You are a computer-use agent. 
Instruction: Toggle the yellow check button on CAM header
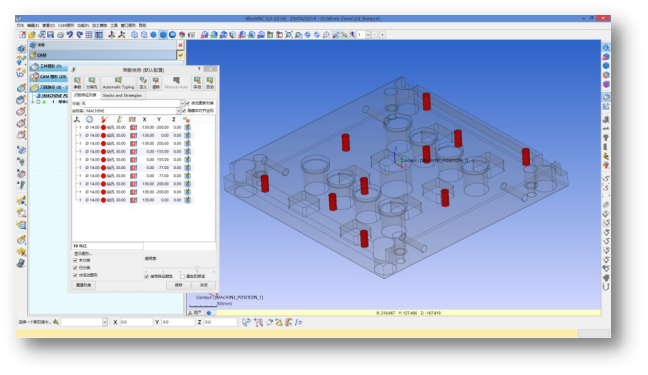click(181, 55)
